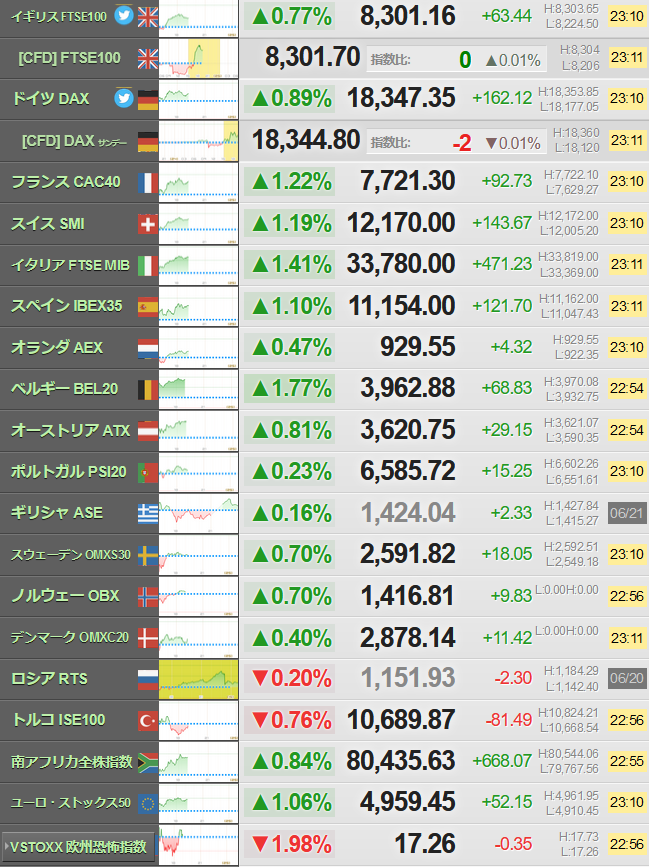Click the UK flag in the イギリス FTSE100 row
649x867 pixels.
coord(148,17)
